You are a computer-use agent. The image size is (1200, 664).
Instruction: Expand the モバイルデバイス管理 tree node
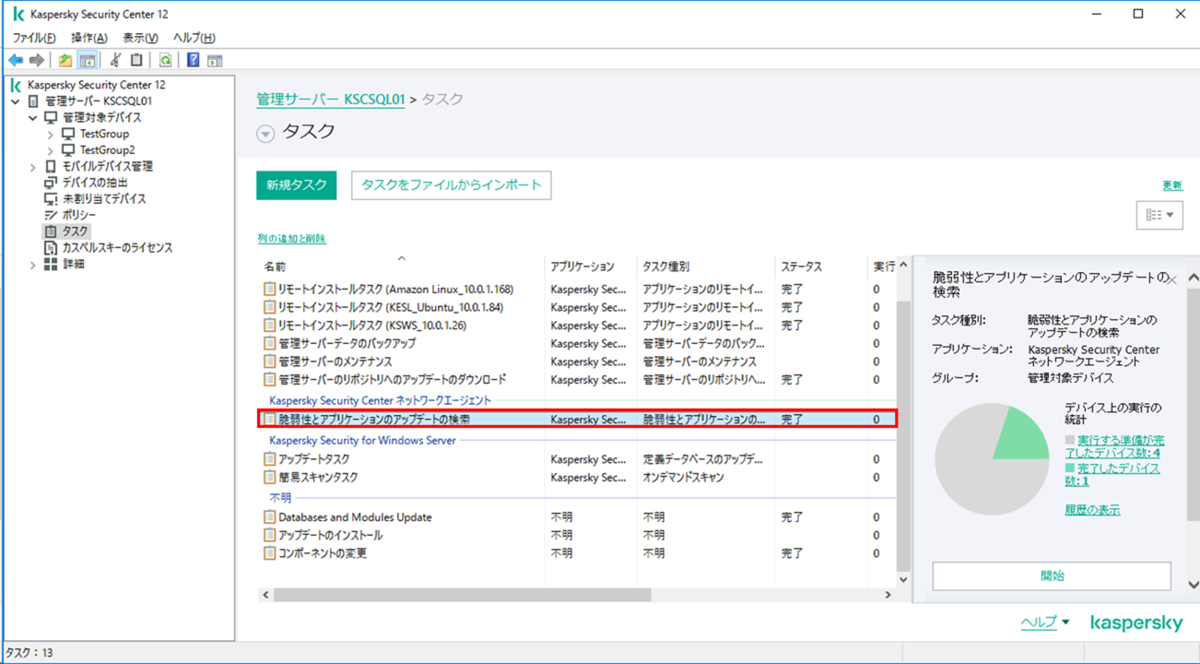[33, 166]
